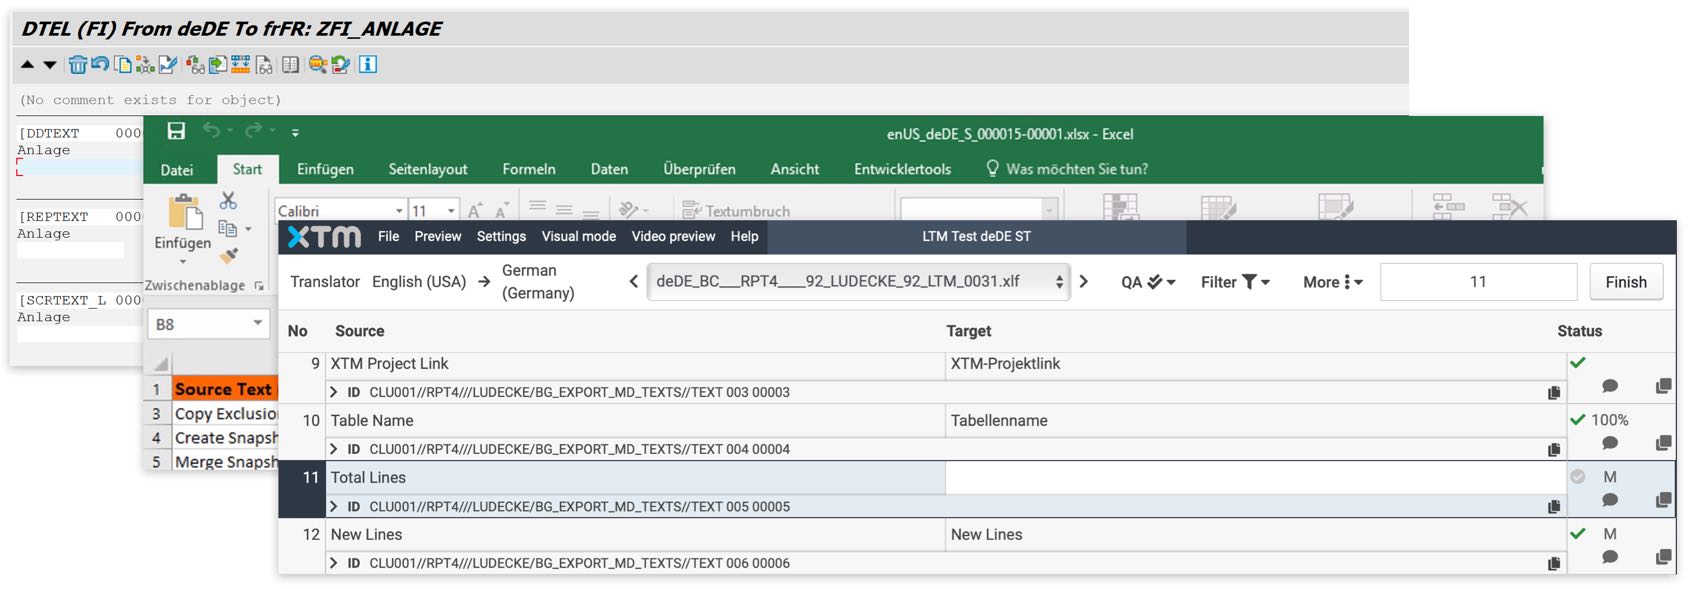1688x589 pixels.
Task: Click the orange grid arrows icon in SAP toolbar
Action: coord(240,65)
